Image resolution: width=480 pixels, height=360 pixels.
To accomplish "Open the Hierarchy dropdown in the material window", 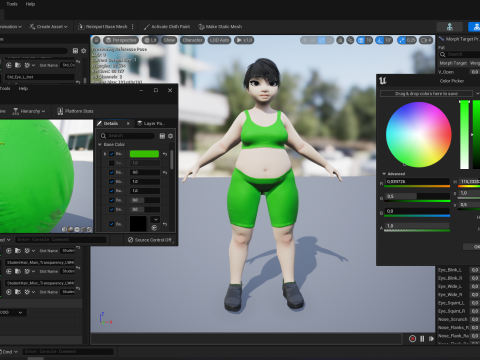I will [29, 111].
